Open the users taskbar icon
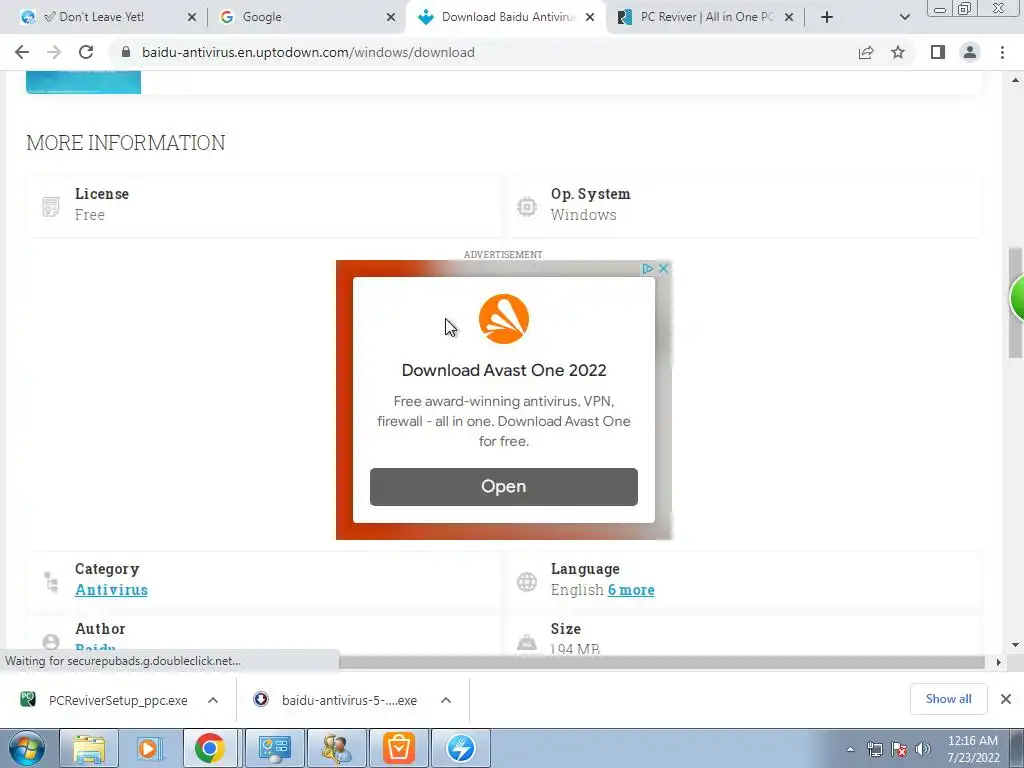The image size is (1024, 768). click(337, 748)
